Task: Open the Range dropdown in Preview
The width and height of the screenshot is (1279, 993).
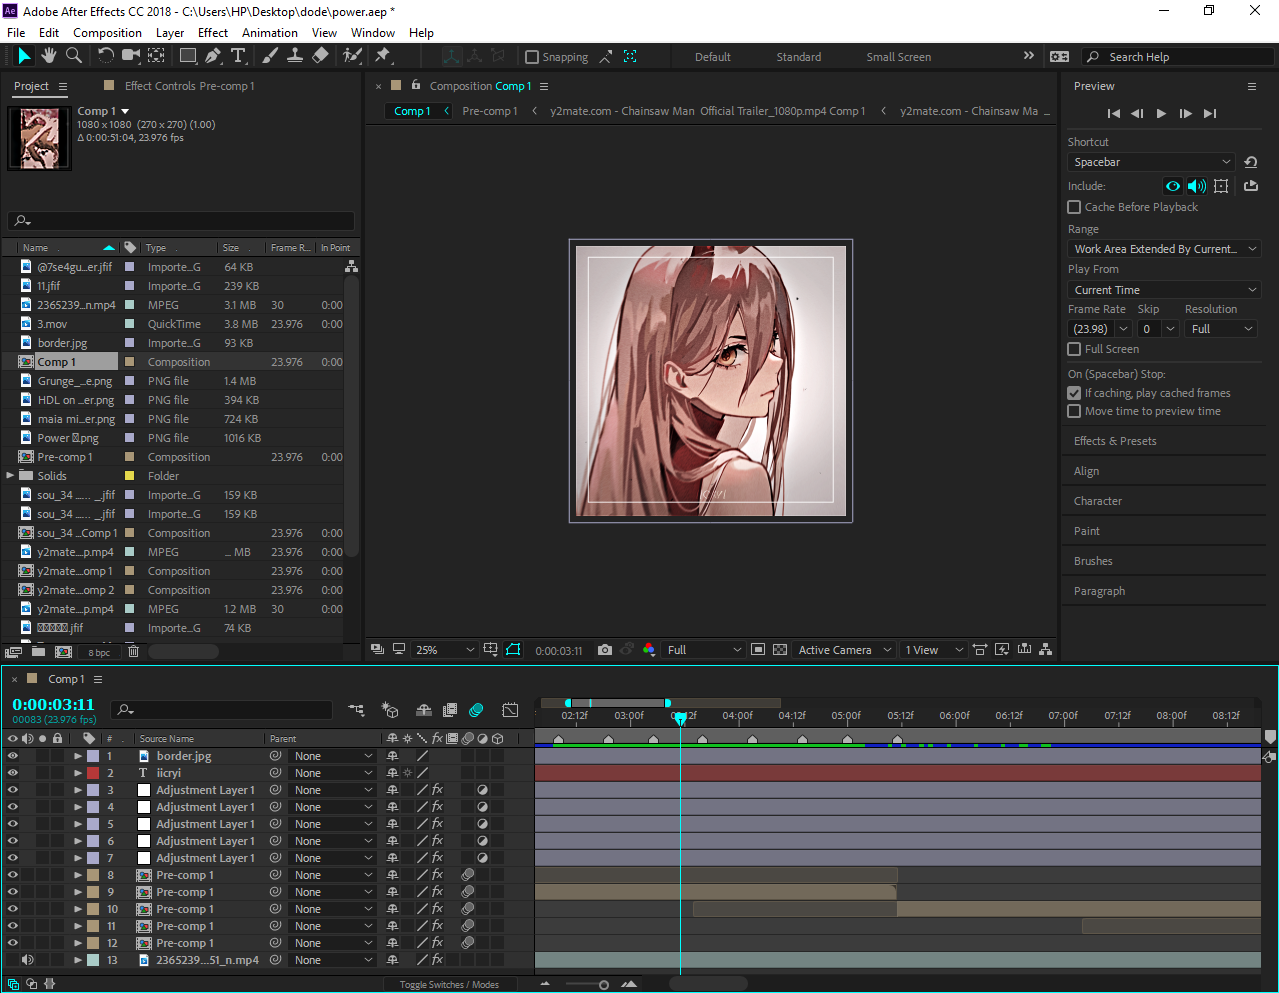Action: click(1164, 249)
